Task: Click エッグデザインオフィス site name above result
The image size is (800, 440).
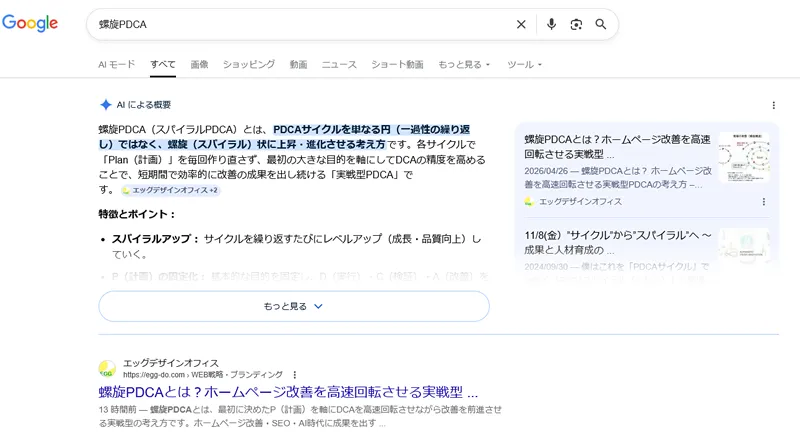Action: 171,363
